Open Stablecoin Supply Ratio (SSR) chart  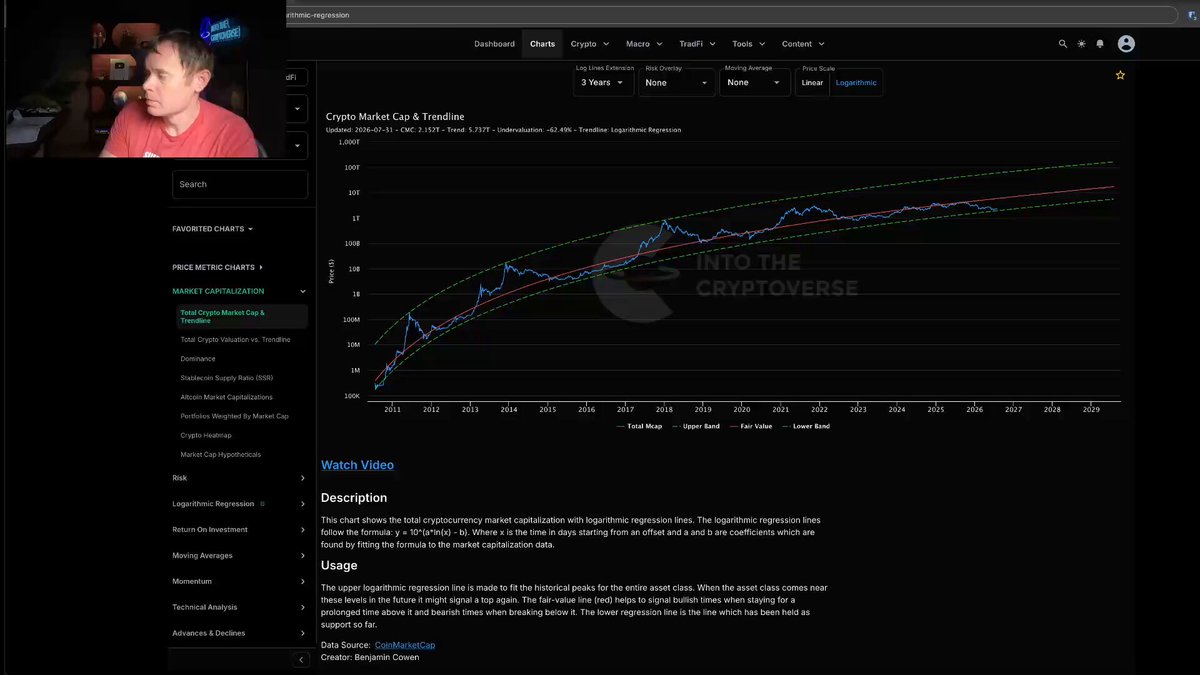tap(227, 378)
